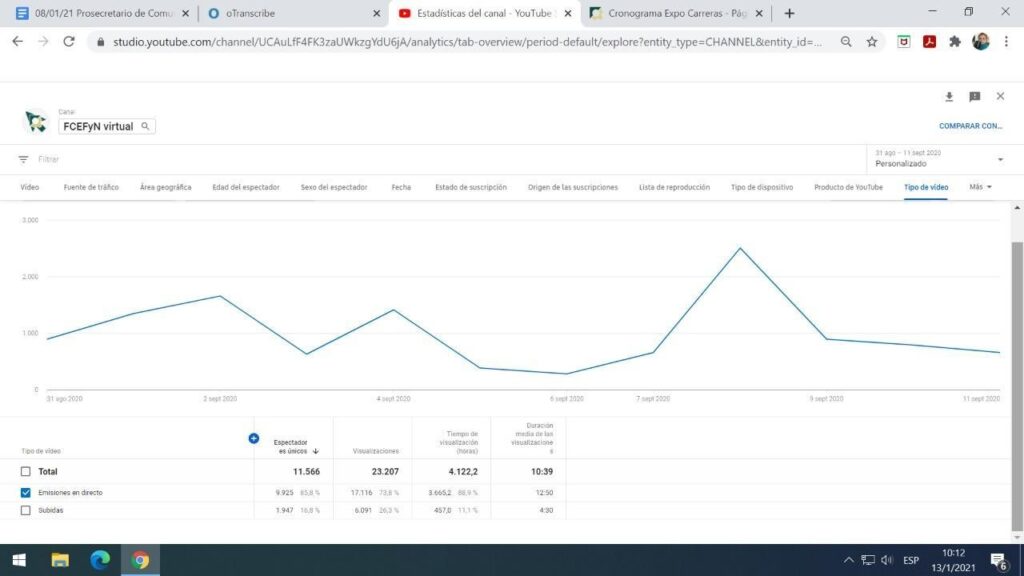Viewport: 1024px width, 576px height.
Task: Check the Total row checkbox
Action: [26, 471]
